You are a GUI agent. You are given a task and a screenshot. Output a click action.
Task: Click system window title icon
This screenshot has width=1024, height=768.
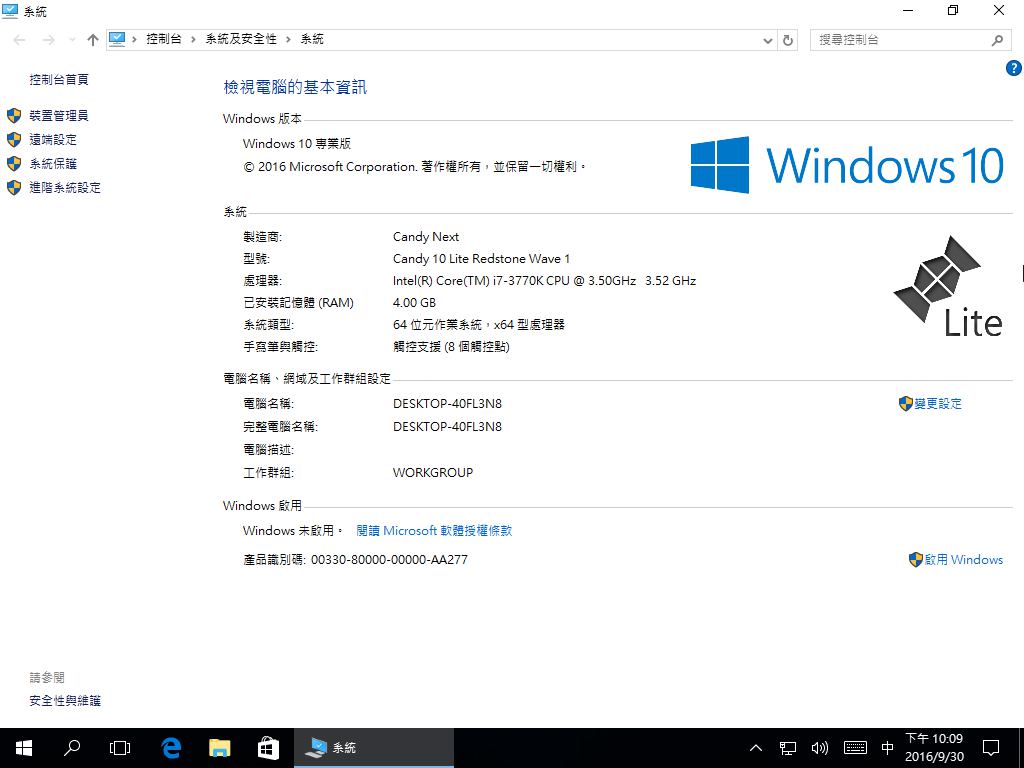tap(10, 11)
